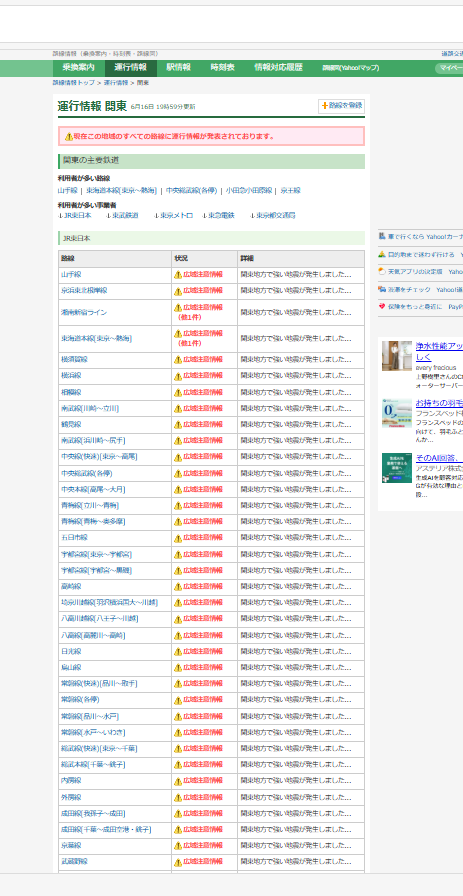Viewport: 463px width, 896px height.
Task: Click the warning icon in 横須賀線 row
Action: (x=178, y=360)
